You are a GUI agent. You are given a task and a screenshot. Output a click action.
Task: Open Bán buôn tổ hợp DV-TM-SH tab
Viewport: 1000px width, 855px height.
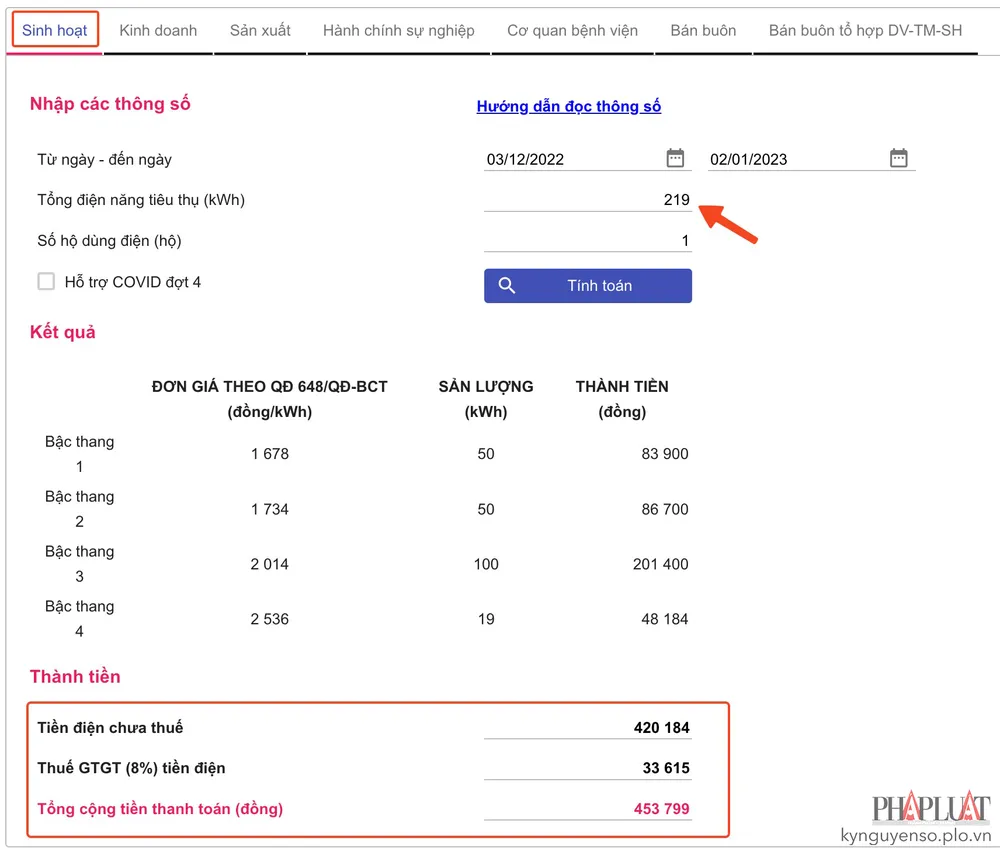[865, 30]
